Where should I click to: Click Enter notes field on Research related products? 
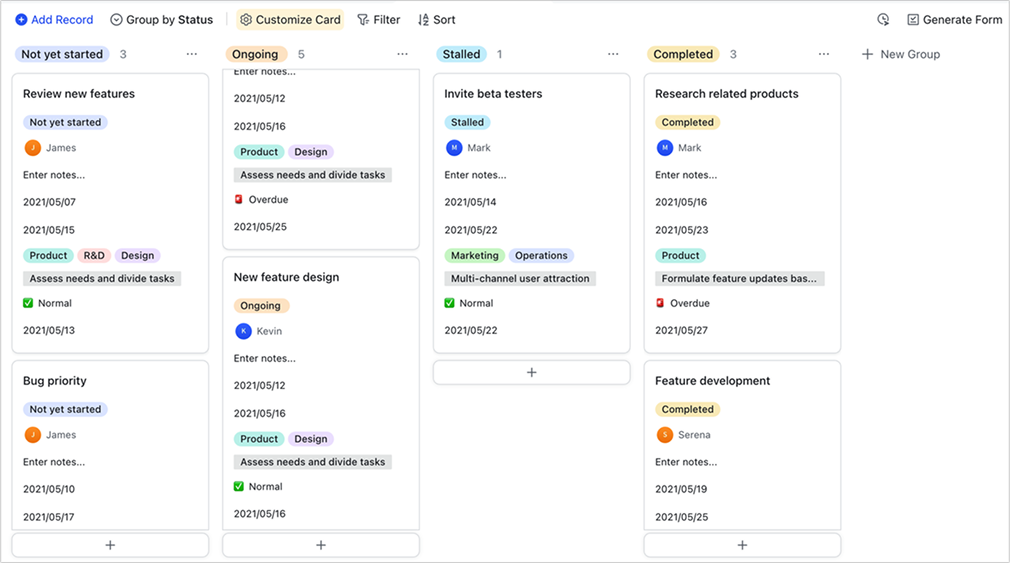686,175
